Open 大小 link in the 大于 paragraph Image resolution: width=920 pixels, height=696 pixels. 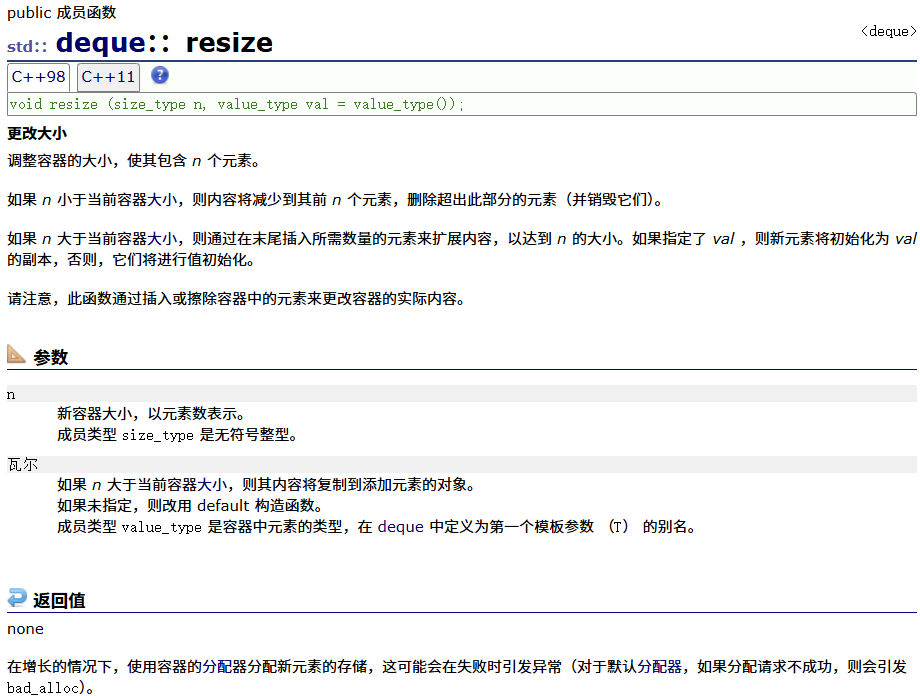[x=162, y=239]
